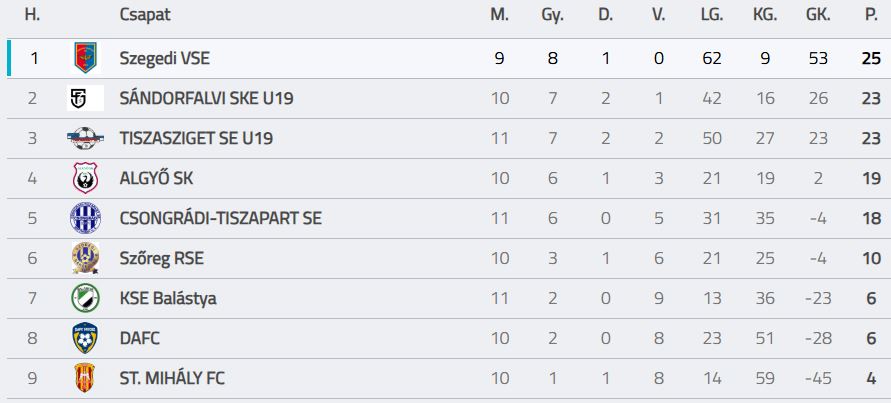Go to SÁNDORFALVI SKE U19 team link
This screenshot has height=403, width=891.
coord(206,98)
